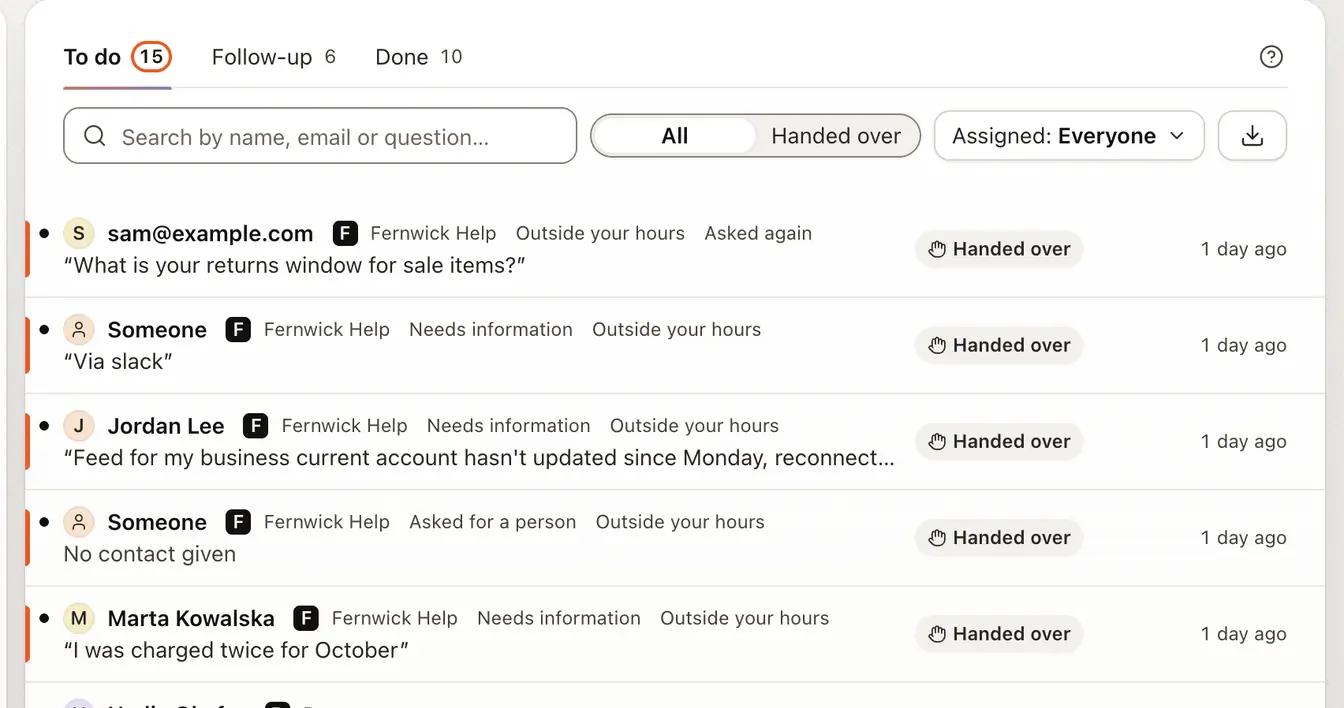This screenshot has height=708, width=1344.
Task: Switch to the Done tab
Action: tap(418, 57)
